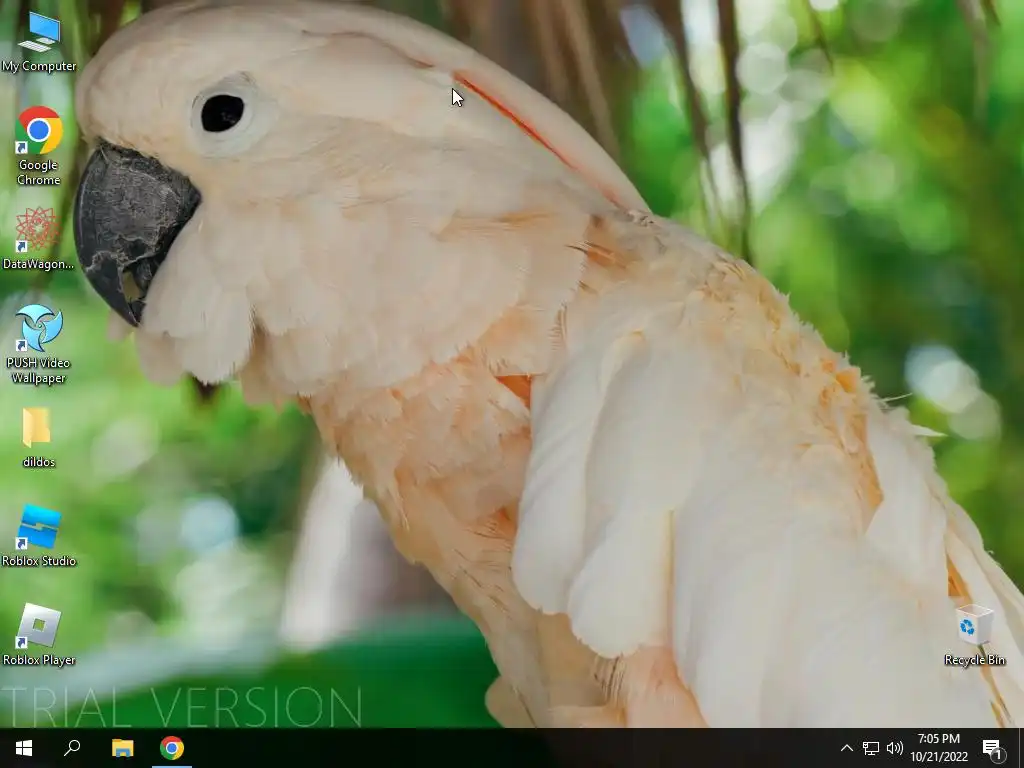Screen dimensions: 1024x768
Task: Select the Roblox Studio shortcut
Action: tap(39, 536)
